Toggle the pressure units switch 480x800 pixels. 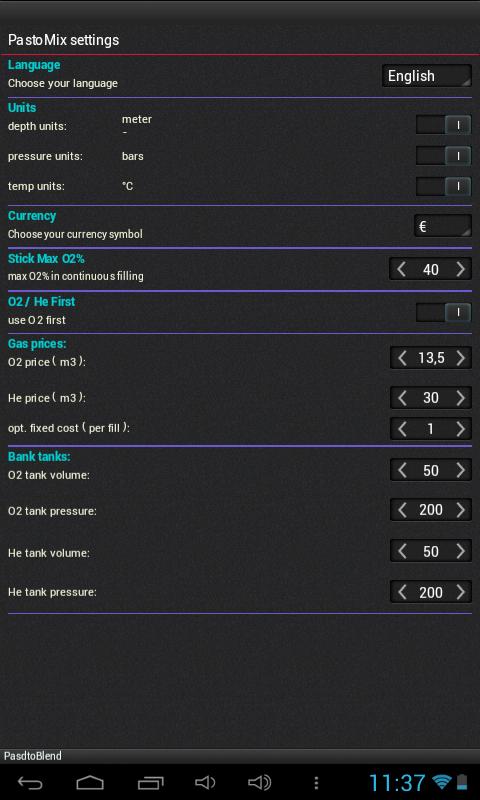[x=443, y=156]
